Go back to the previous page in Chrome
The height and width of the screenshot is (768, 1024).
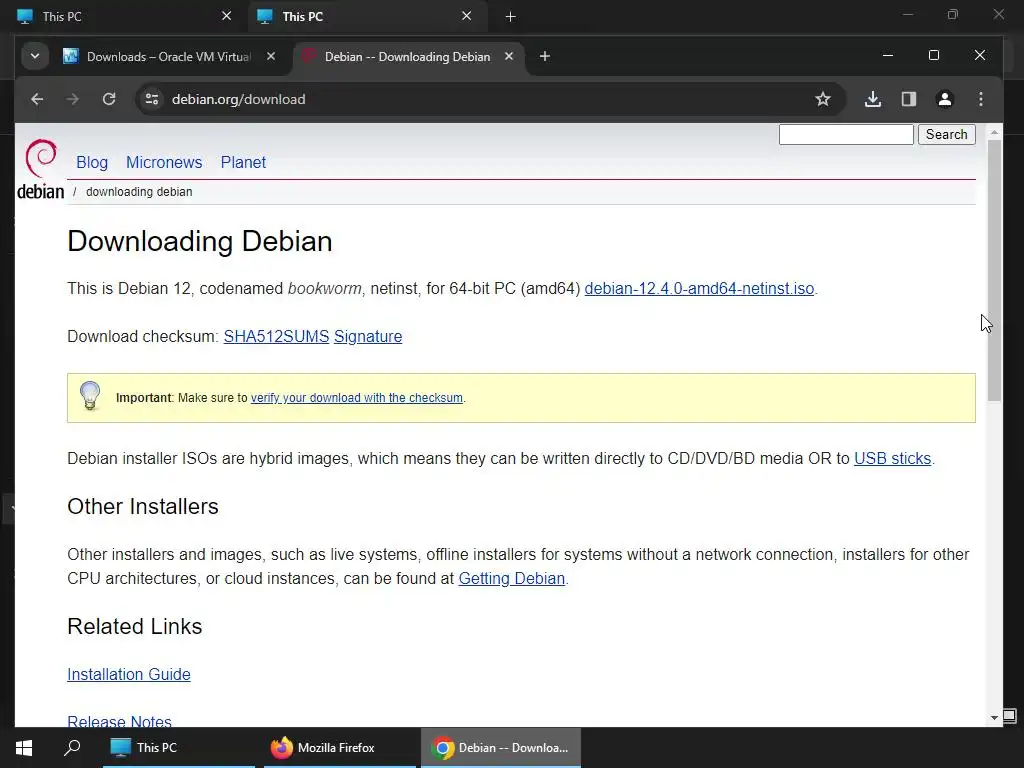37,99
